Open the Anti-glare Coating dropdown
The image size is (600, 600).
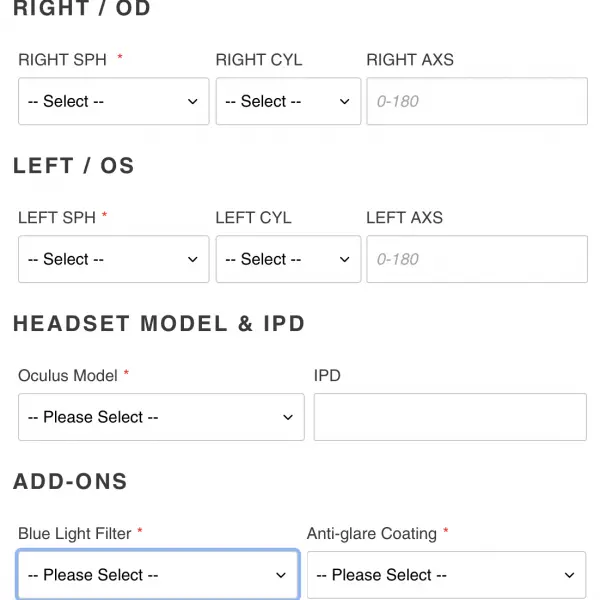(x=447, y=575)
